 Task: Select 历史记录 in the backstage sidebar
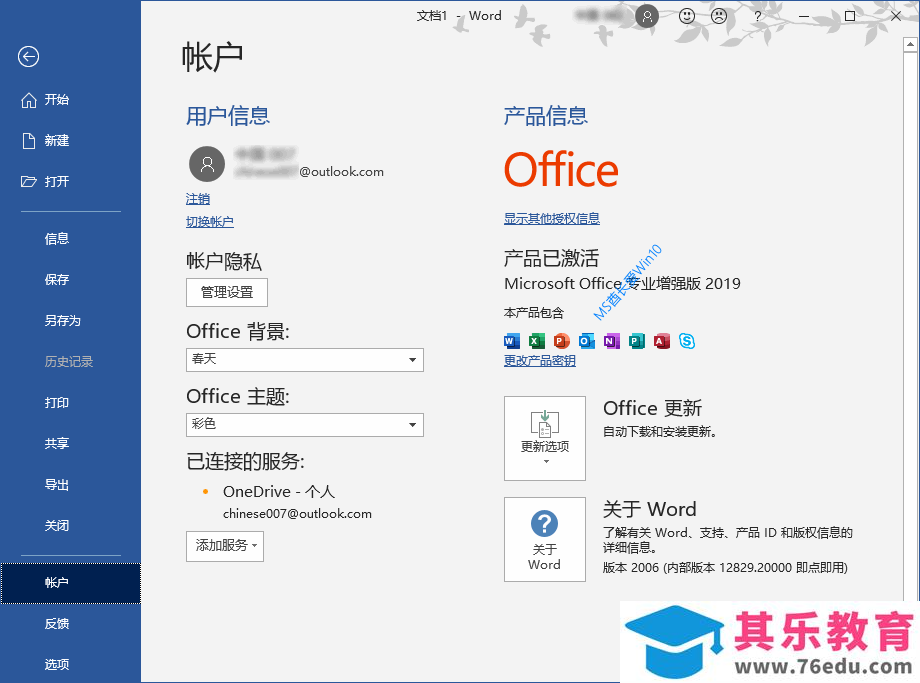coord(70,362)
